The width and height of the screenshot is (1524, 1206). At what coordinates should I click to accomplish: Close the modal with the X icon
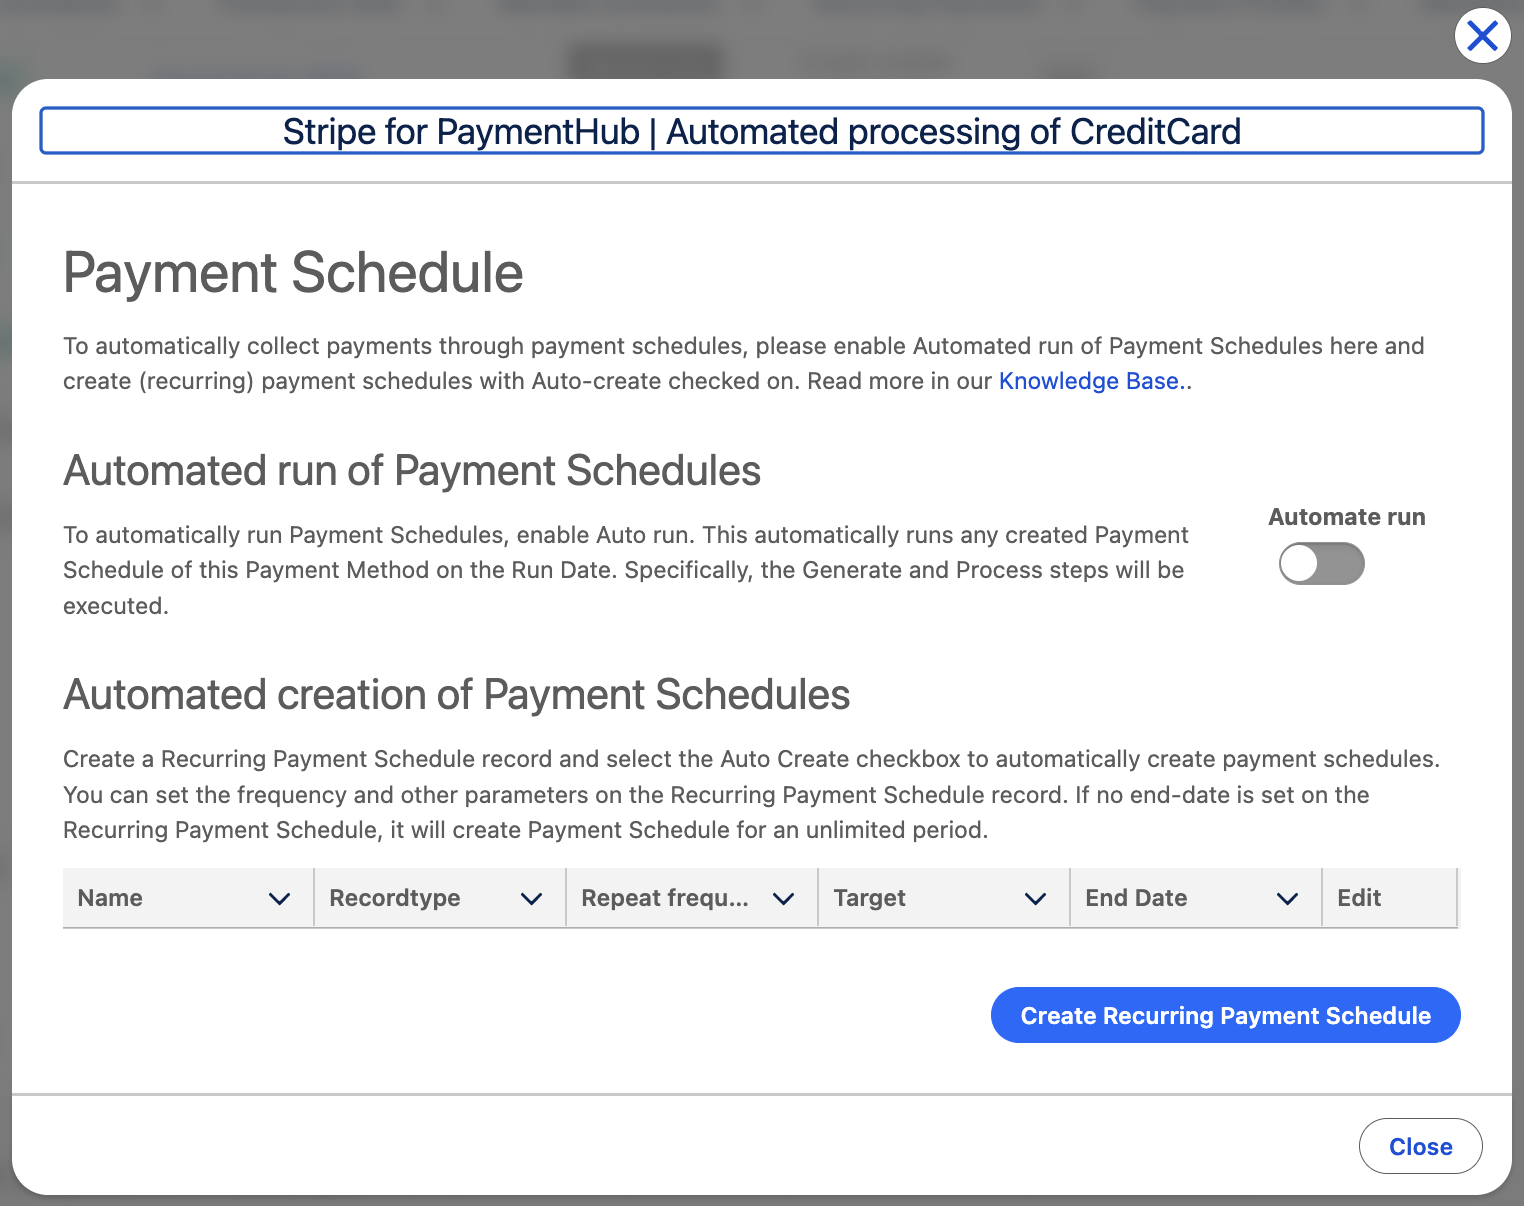point(1482,36)
